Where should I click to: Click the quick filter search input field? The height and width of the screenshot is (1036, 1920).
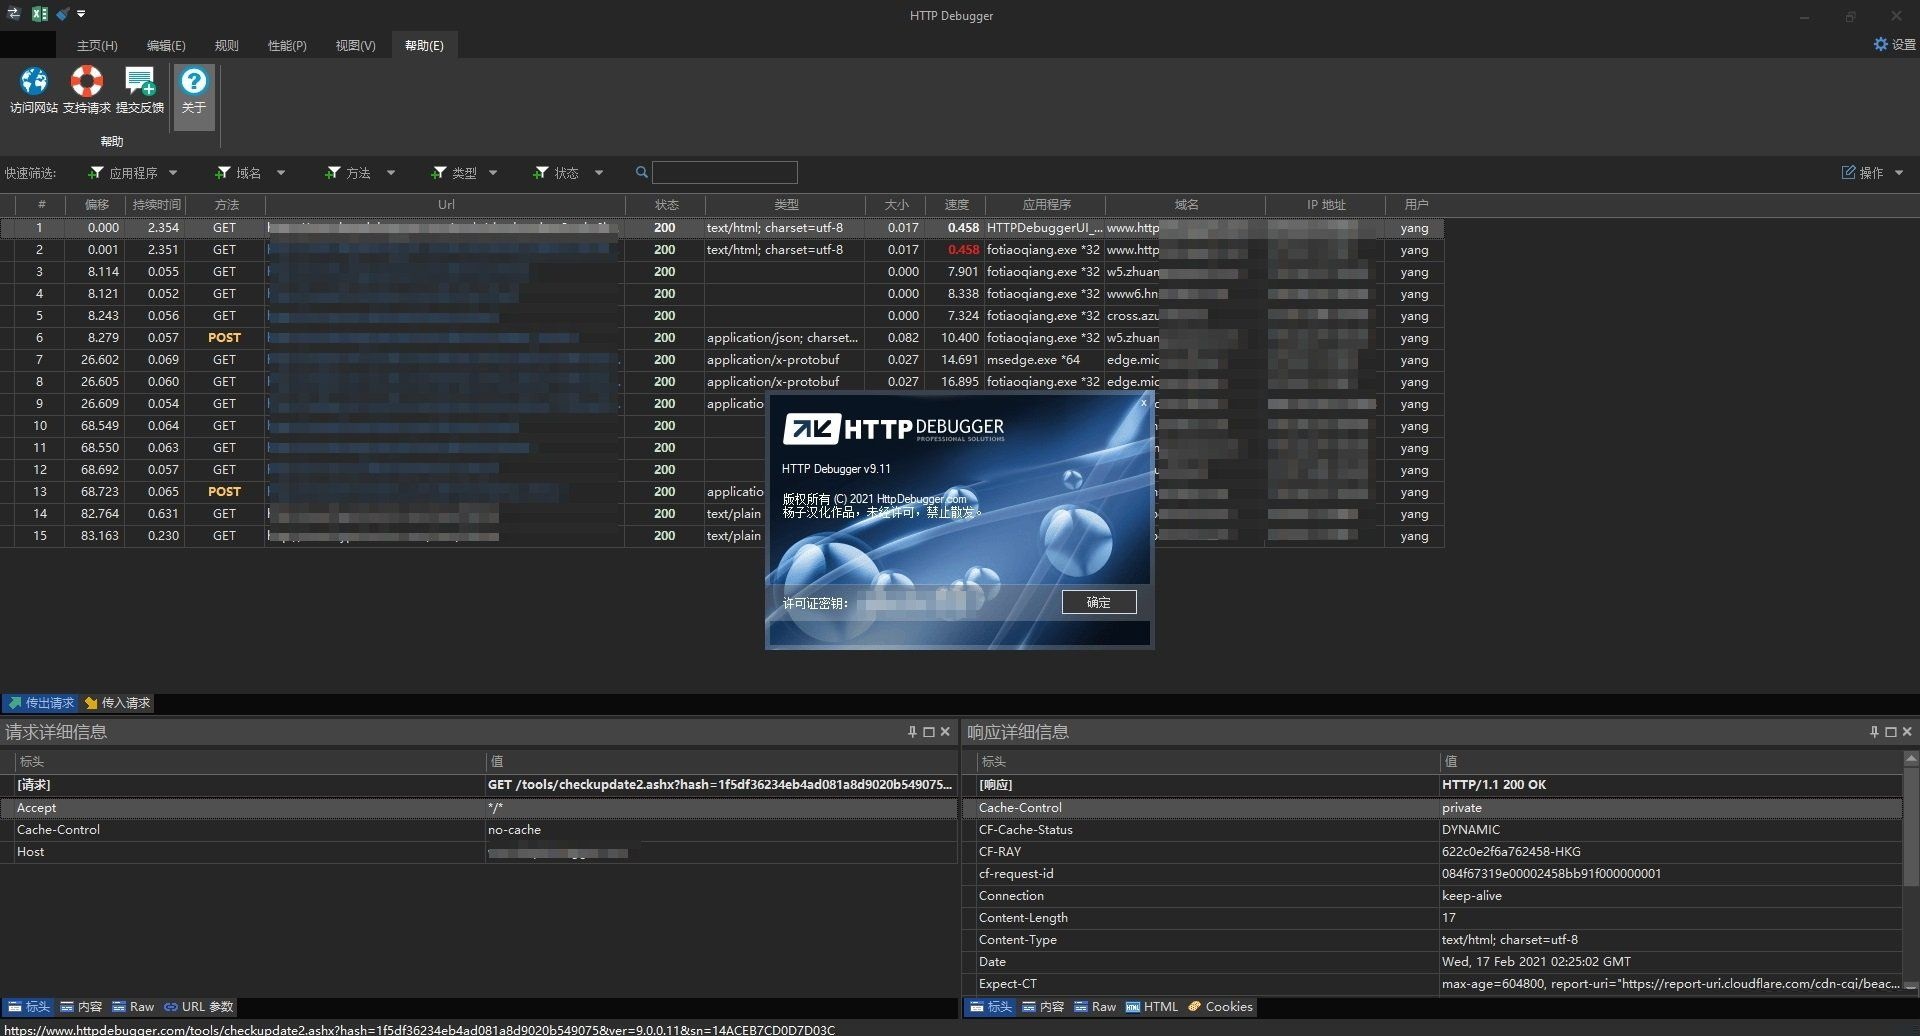click(725, 172)
